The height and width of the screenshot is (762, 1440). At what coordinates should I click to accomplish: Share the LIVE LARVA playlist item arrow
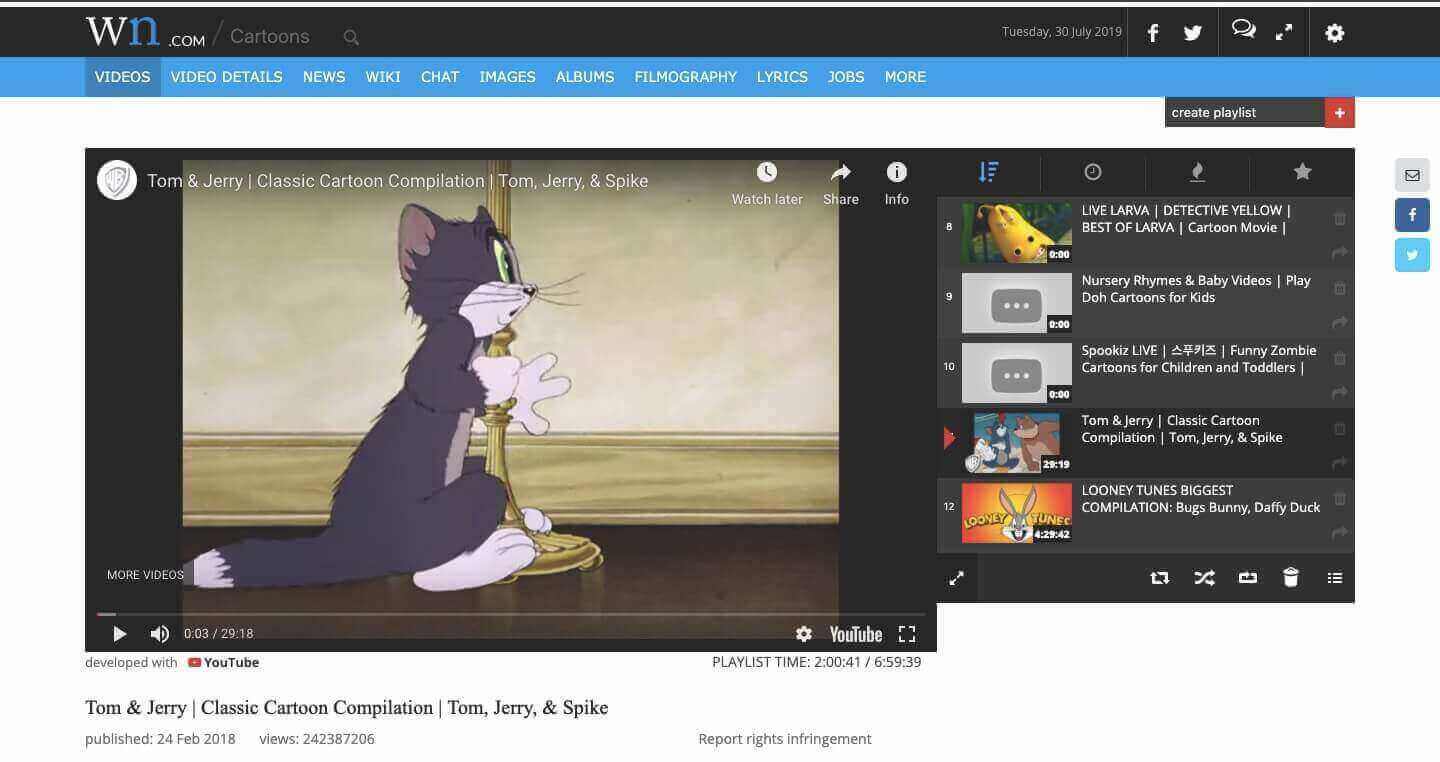(1340, 253)
